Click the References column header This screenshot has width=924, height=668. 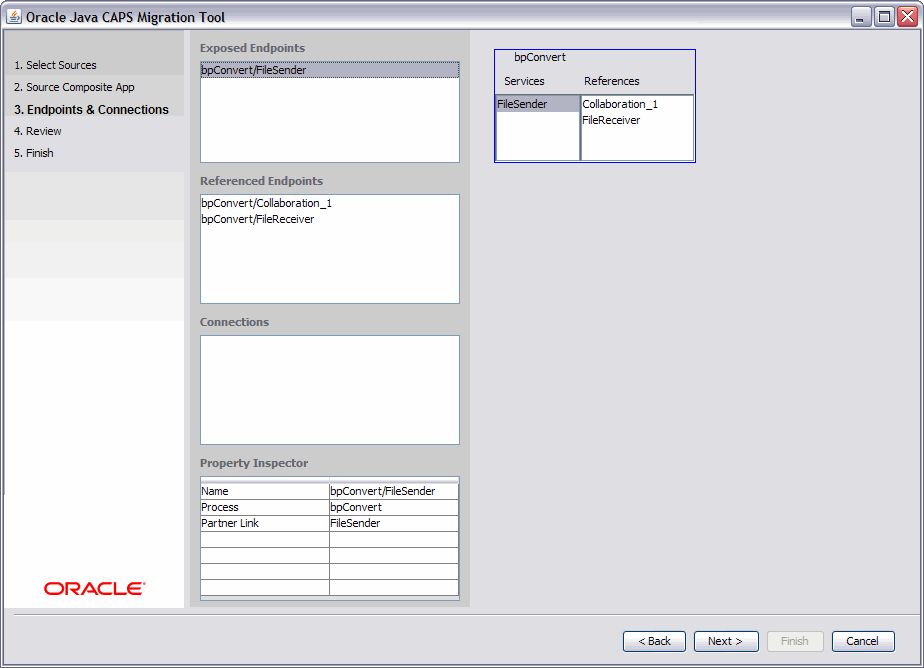point(612,81)
